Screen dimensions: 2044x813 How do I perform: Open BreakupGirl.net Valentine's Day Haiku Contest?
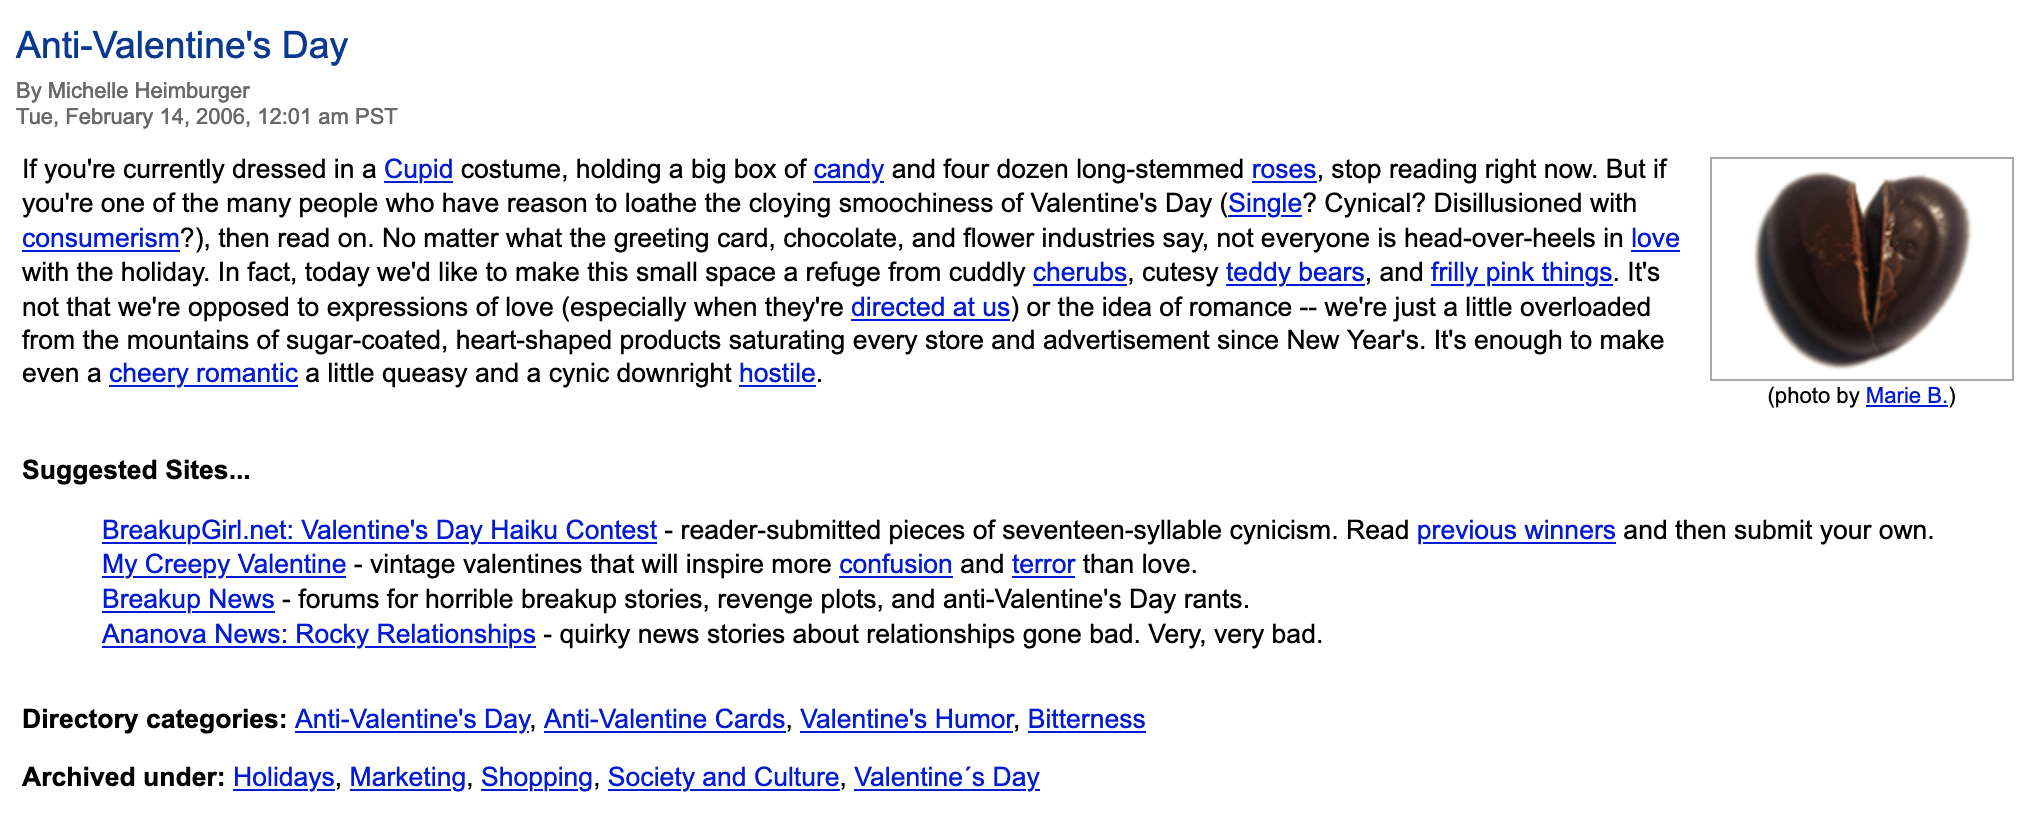379,530
